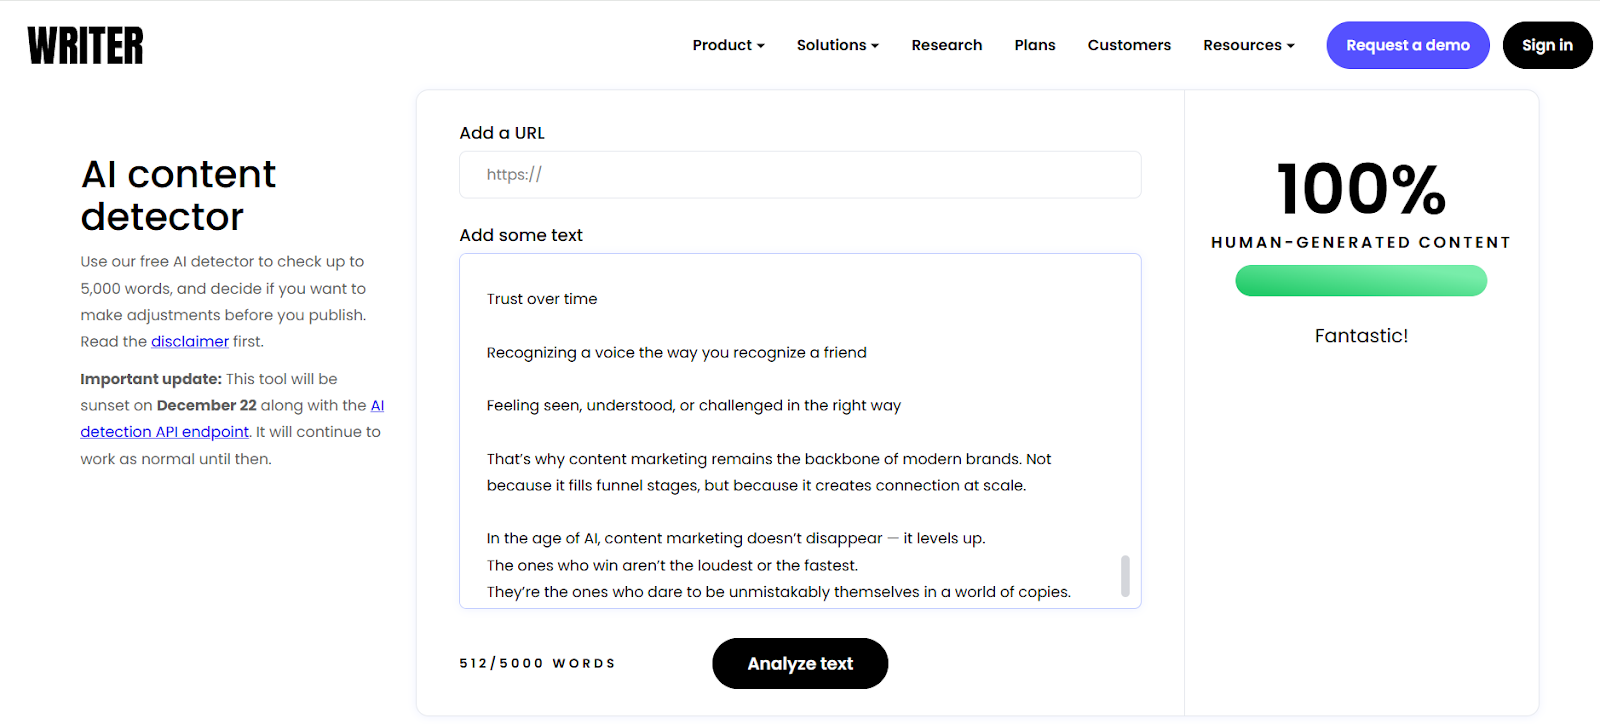
Task: Click the 'Recognizing a voice' line
Action: (x=677, y=352)
